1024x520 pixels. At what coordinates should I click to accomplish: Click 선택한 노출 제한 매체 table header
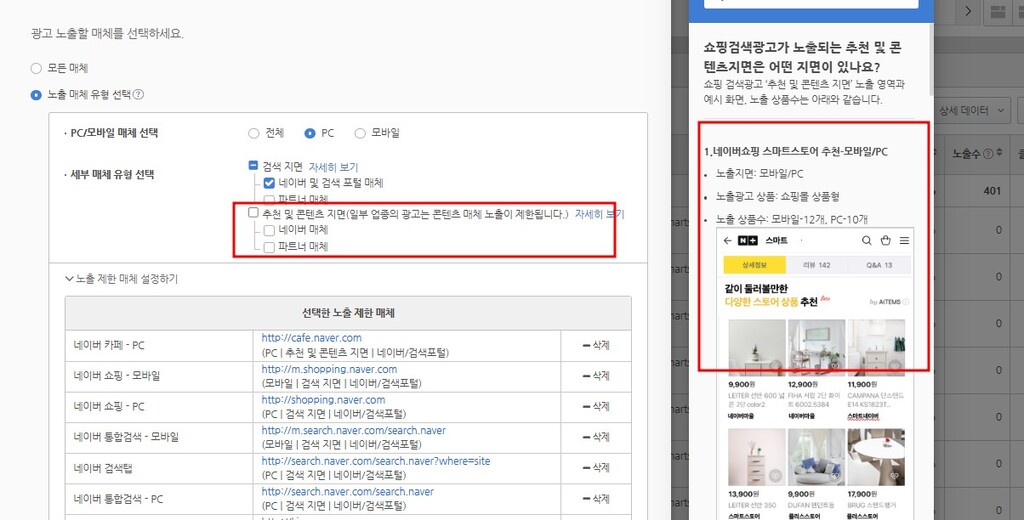[x=348, y=313]
